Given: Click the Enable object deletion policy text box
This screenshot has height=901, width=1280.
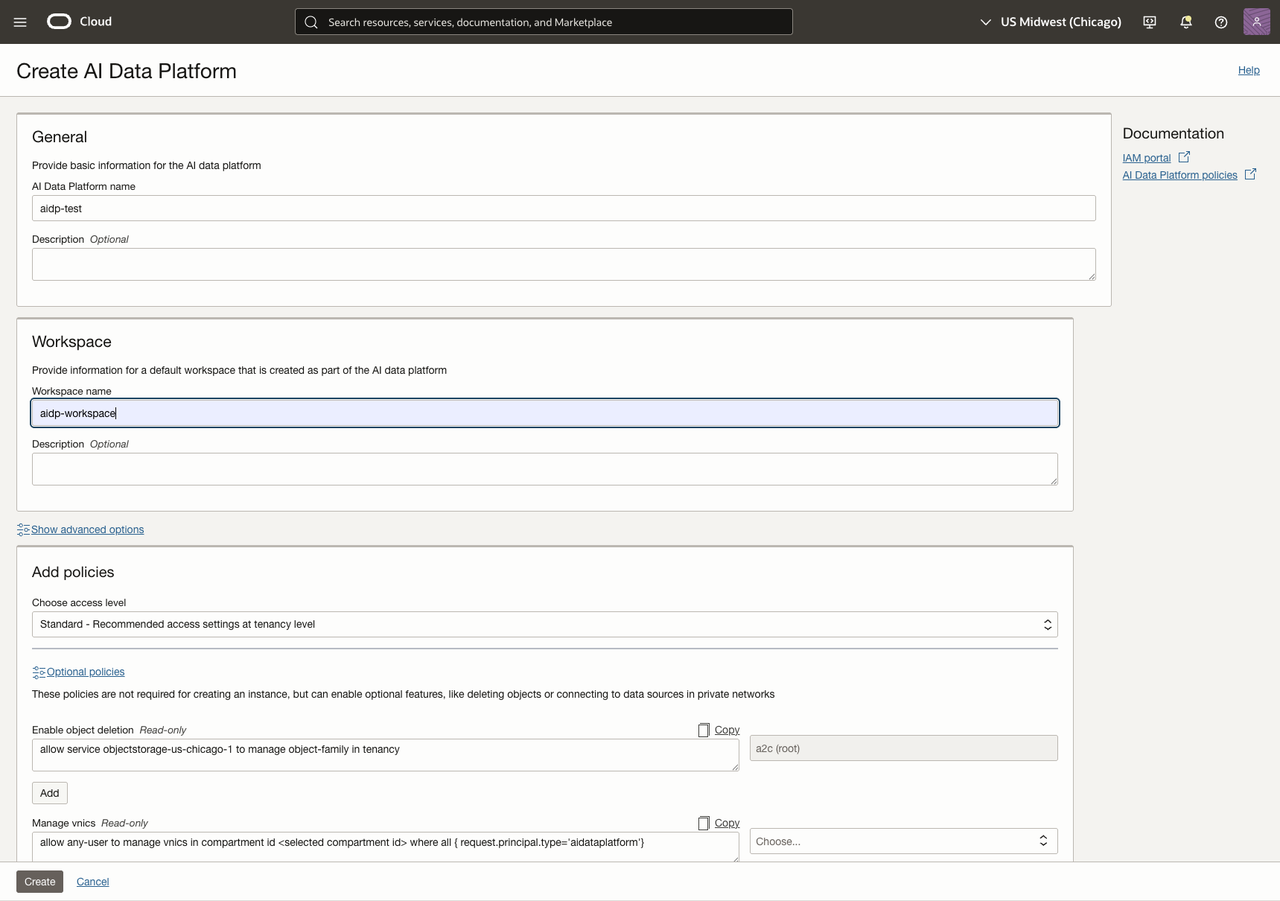Looking at the screenshot, I should tap(386, 755).
